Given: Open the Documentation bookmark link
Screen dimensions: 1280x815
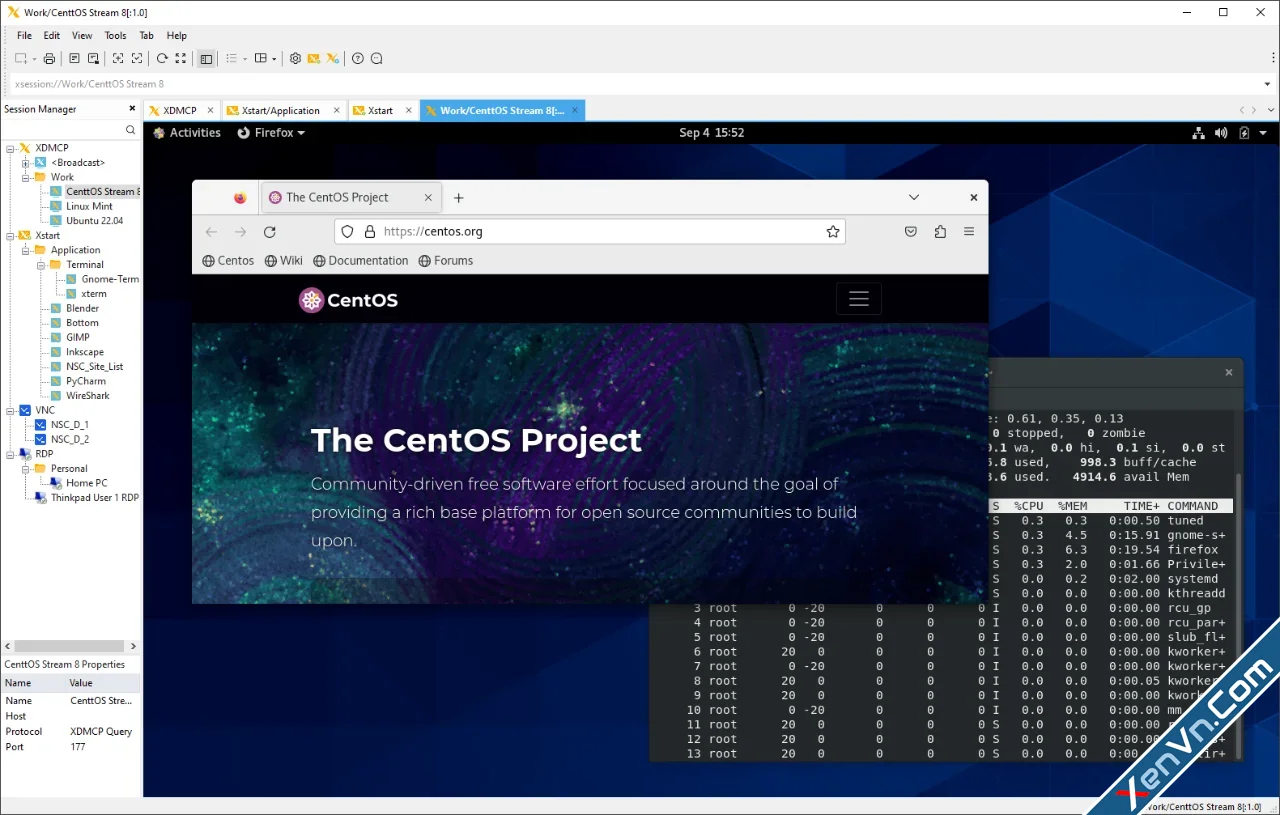Looking at the screenshot, I should click(361, 260).
